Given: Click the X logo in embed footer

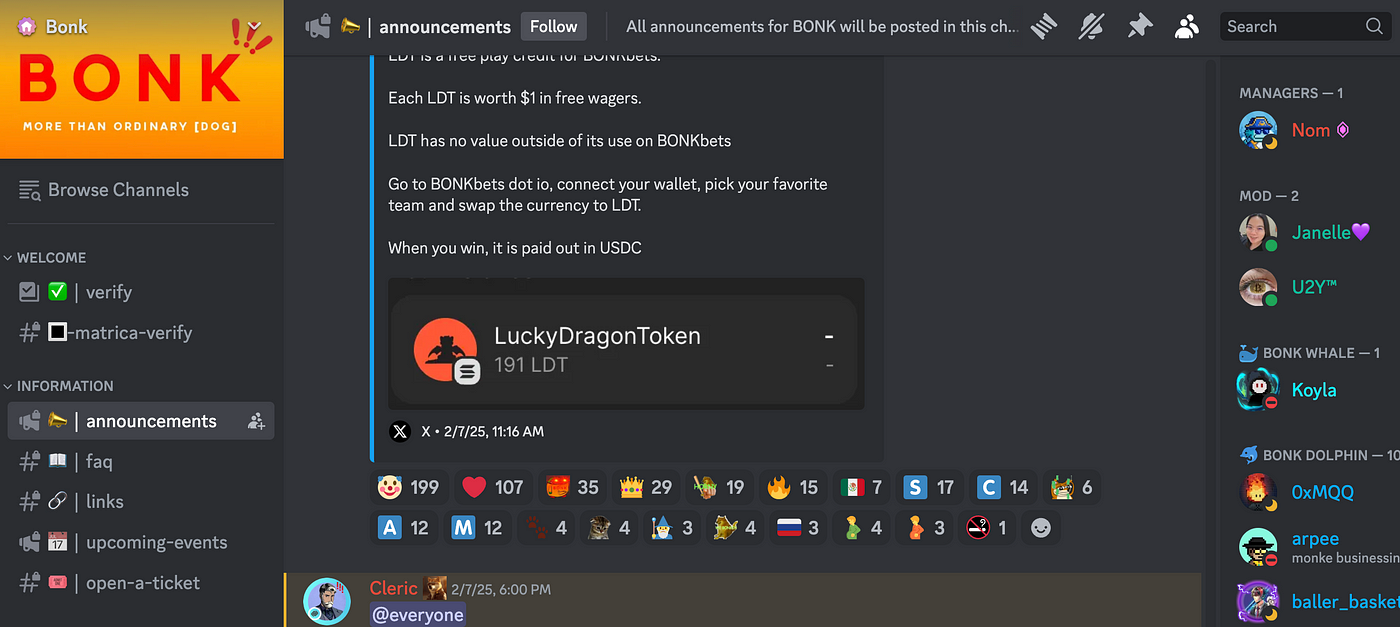Looking at the screenshot, I should pyautogui.click(x=400, y=432).
